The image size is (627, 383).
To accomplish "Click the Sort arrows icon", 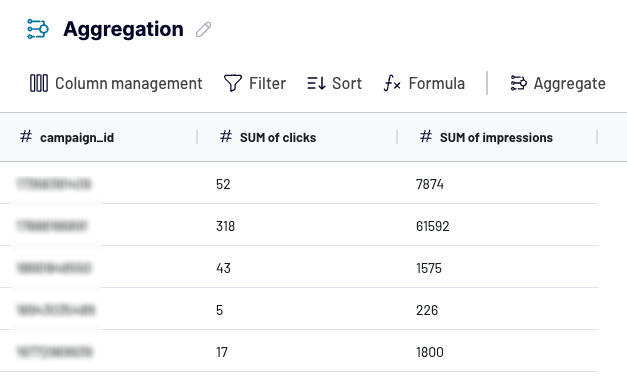I will (316, 83).
